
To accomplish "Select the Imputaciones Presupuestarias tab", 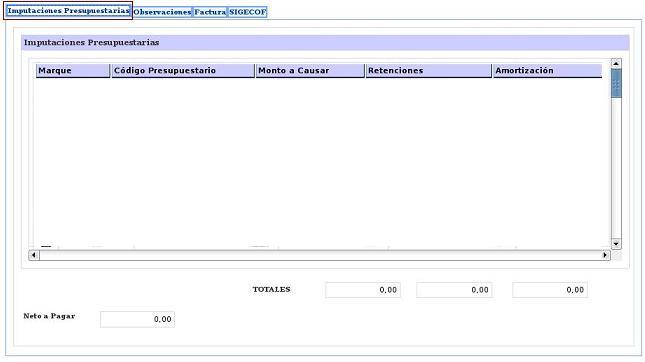I will 68,11.
